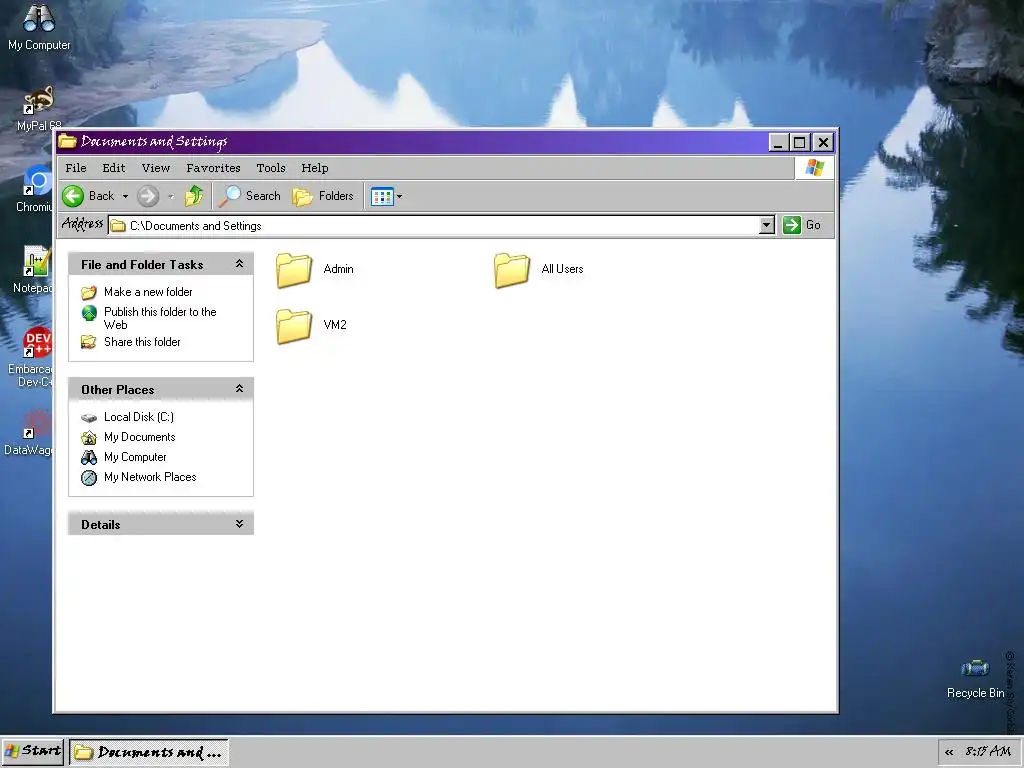Minimize the Documents and Settings window
Screen dimensions: 1024x768
pos(778,142)
